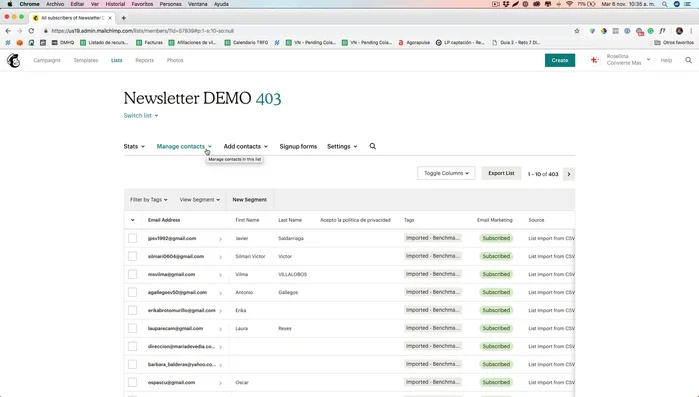Open the Favoritos menu in menu bar
The width and height of the screenshot is (699, 397).
[142, 4]
